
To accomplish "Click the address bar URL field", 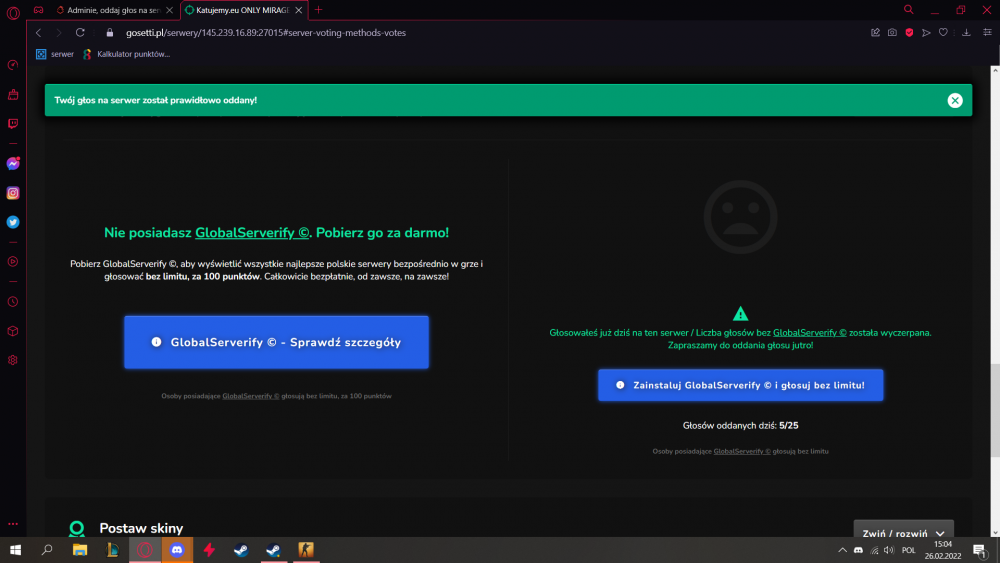I will (265, 33).
